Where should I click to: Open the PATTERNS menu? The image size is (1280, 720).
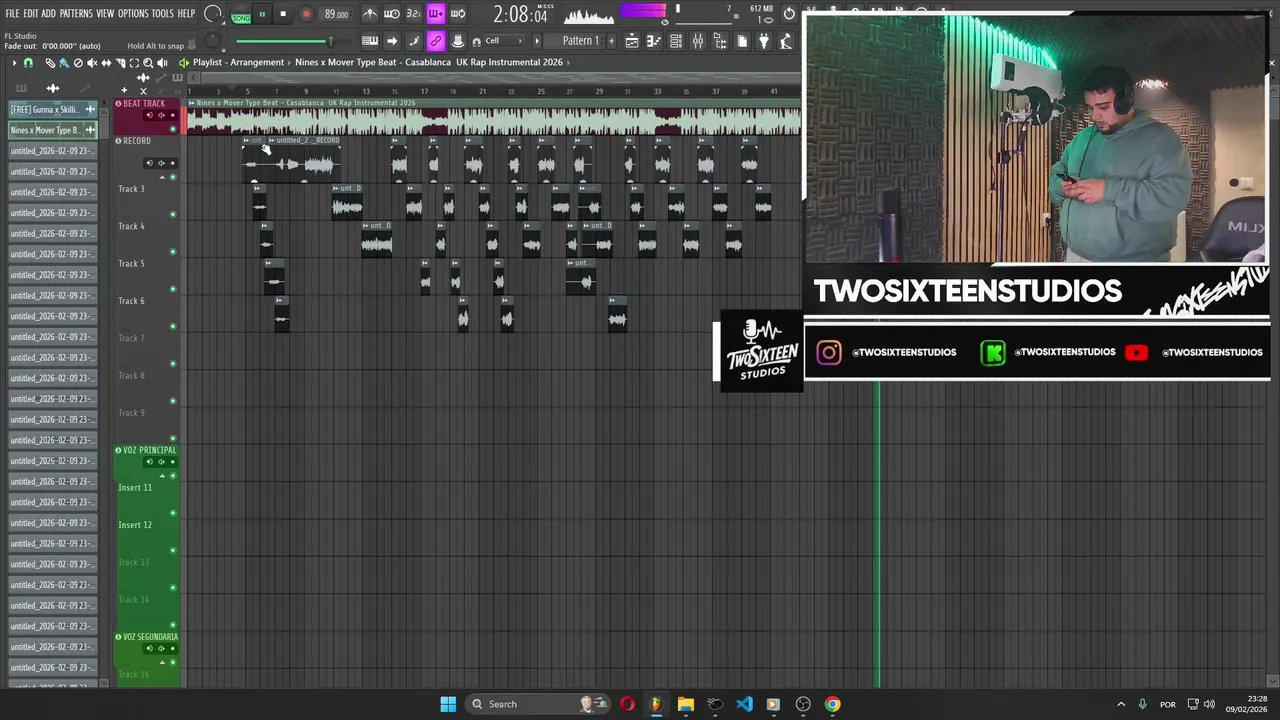click(x=76, y=13)
